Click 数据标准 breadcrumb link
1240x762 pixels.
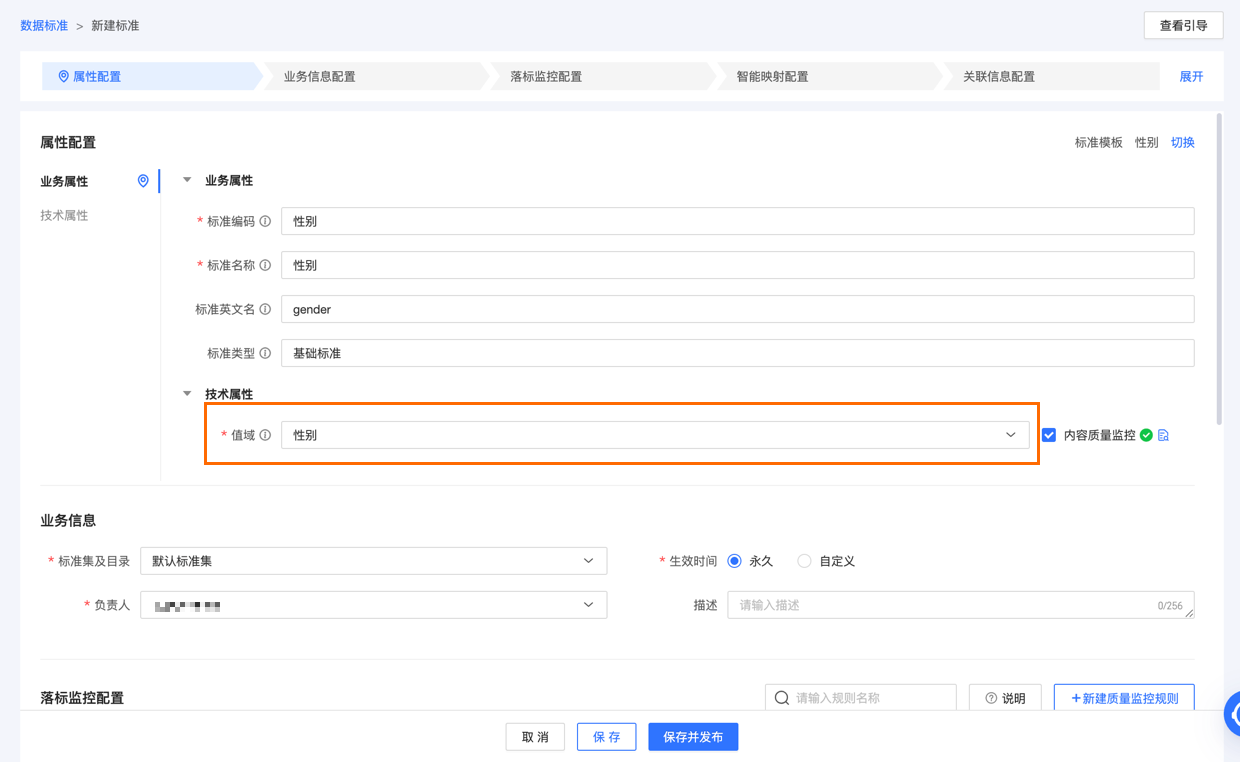click(44, 26)
